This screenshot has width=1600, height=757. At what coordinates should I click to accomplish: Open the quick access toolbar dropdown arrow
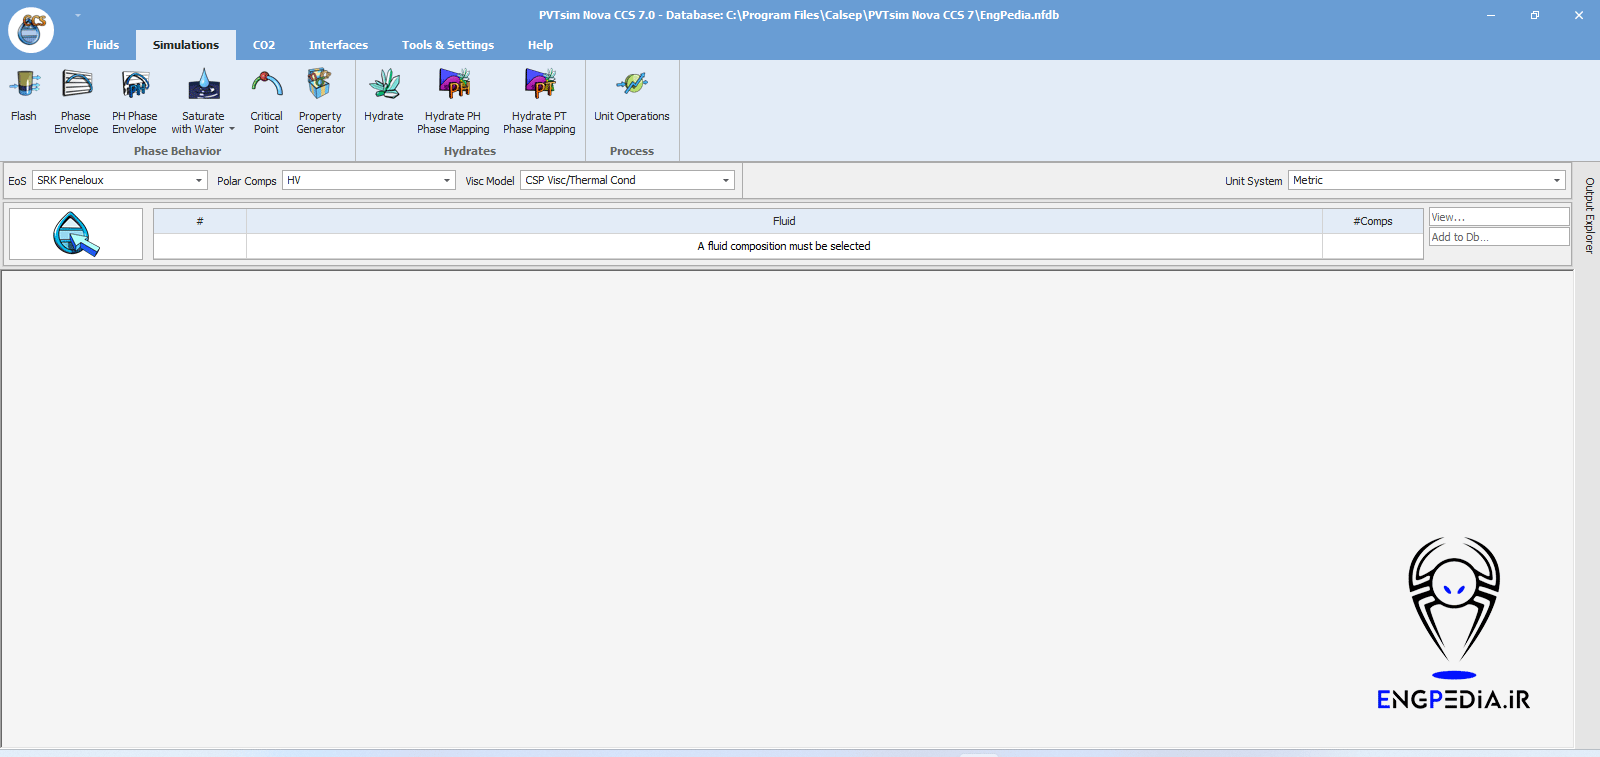(x=78, y=15)
